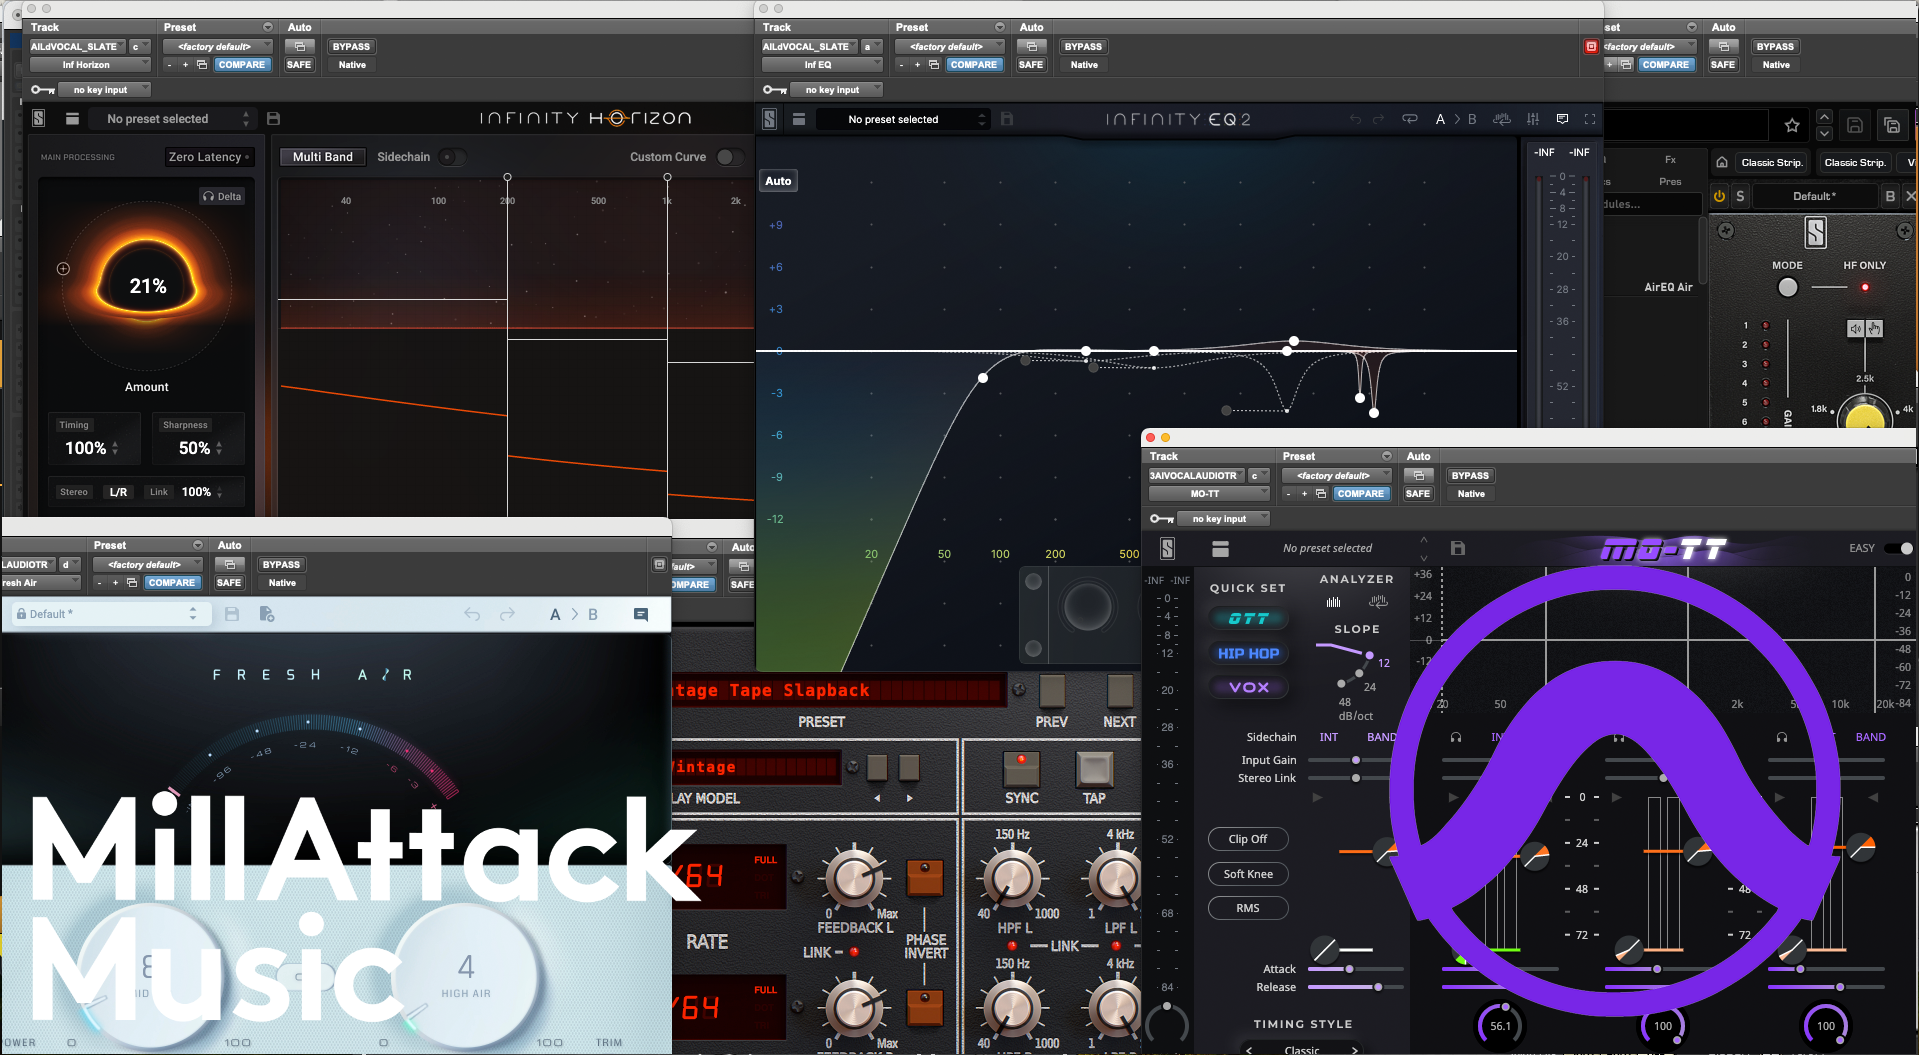
Task: Select the HIP HOP quick set
Action: pyautogui.click(x=1248, y=653)
